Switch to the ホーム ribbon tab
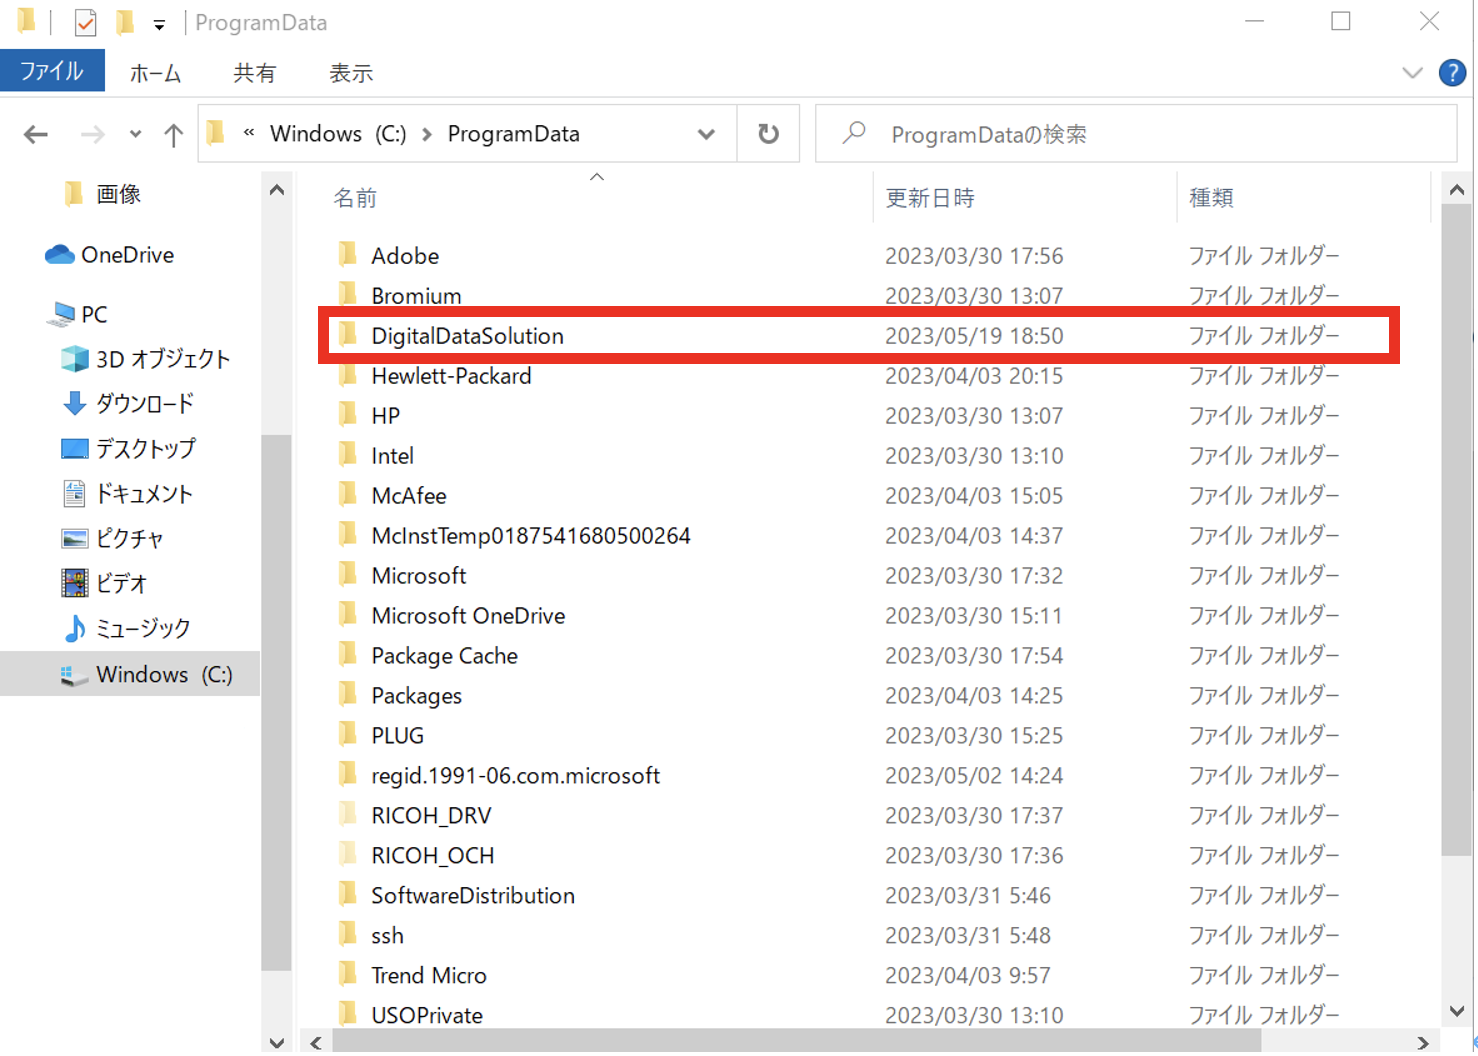Viewport: 1478px width, 1056px height. pyautogui.click(x=155, y=73)
